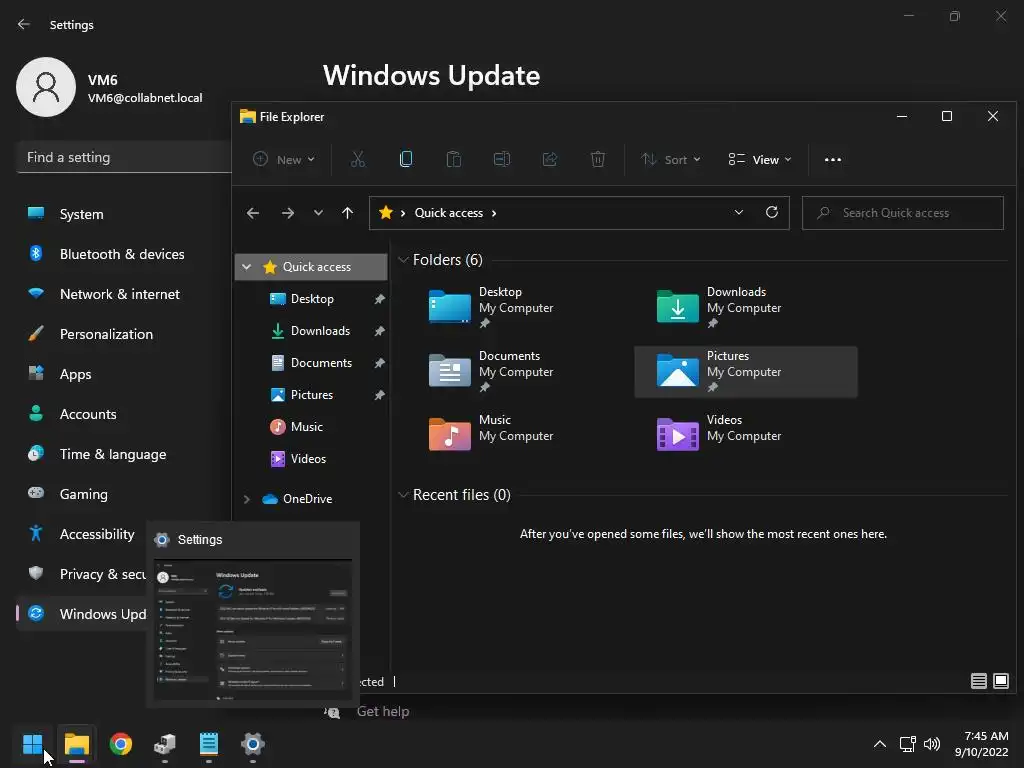Click the File Explorer icon on taskbar
The image size is (1024, 768).
77,744
